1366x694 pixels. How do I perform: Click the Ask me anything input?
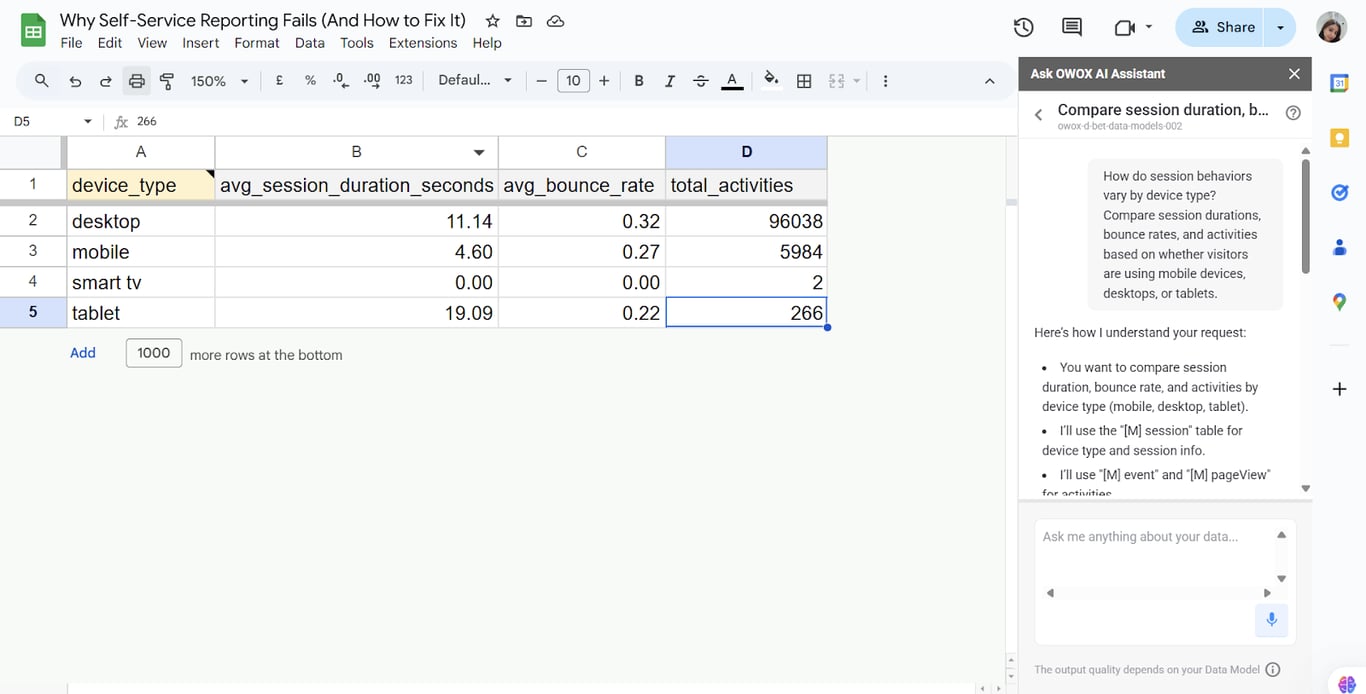point(1155,537)
